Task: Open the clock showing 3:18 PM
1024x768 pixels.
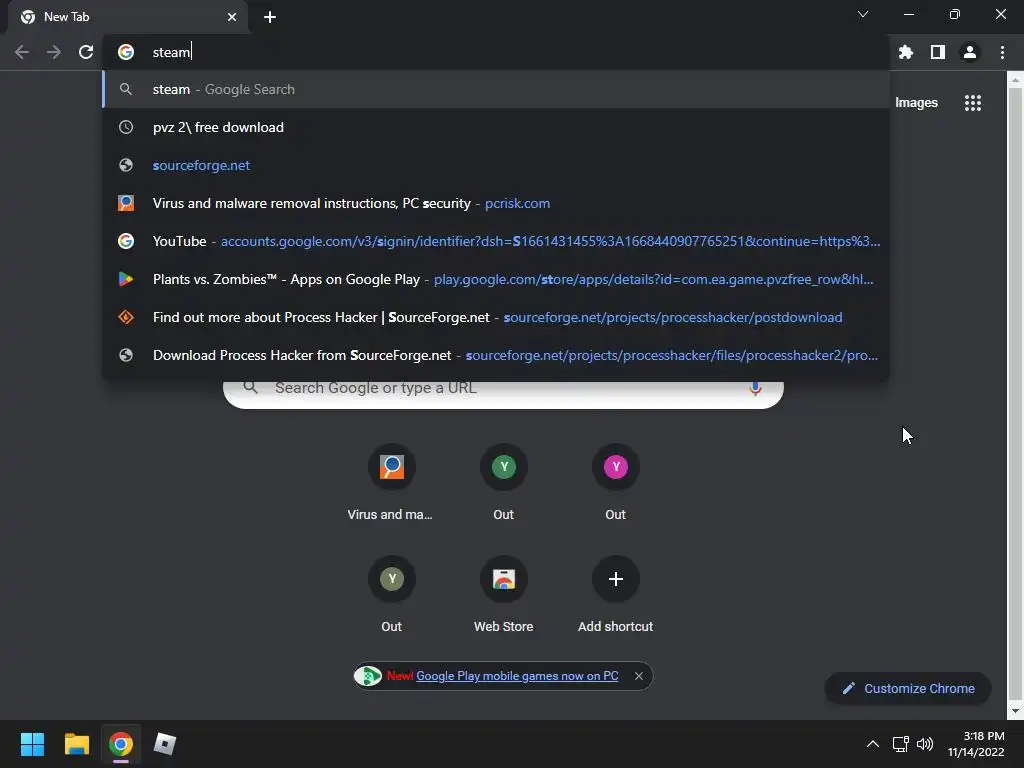Action: (x=976, y=744)
